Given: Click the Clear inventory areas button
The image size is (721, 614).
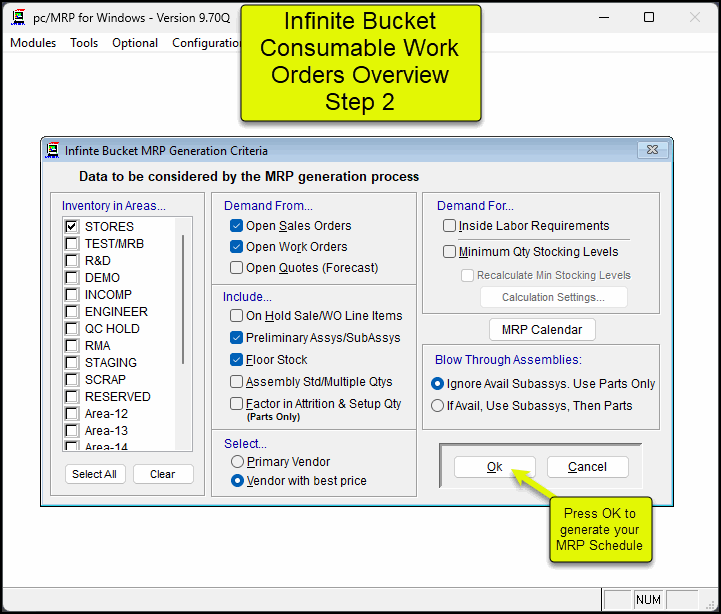Looking at the screenshot, I should point(163,474).
